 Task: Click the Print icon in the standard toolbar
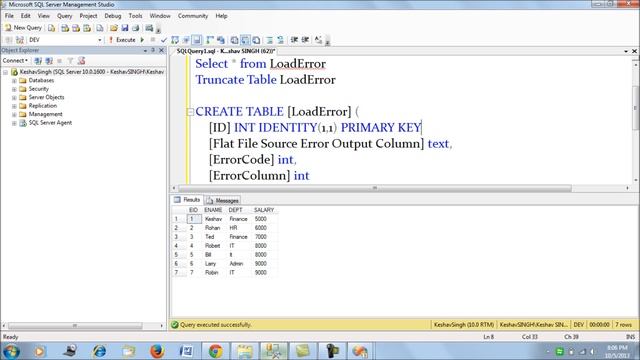click(x=136, y=28)
